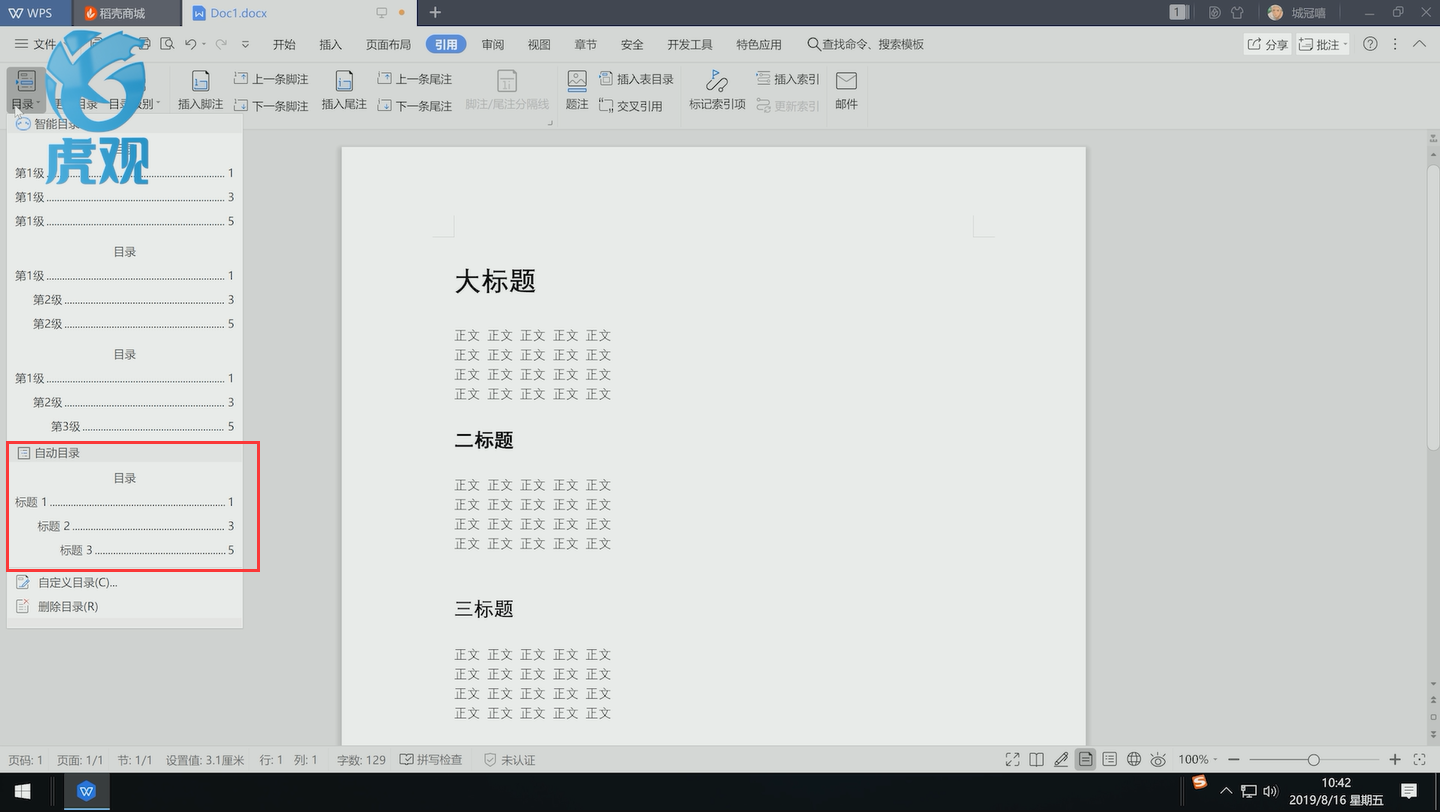Click the 插入尾注 endnote icon
The width and height of the screenshot is (1440, 812).
tap(344, 90)
